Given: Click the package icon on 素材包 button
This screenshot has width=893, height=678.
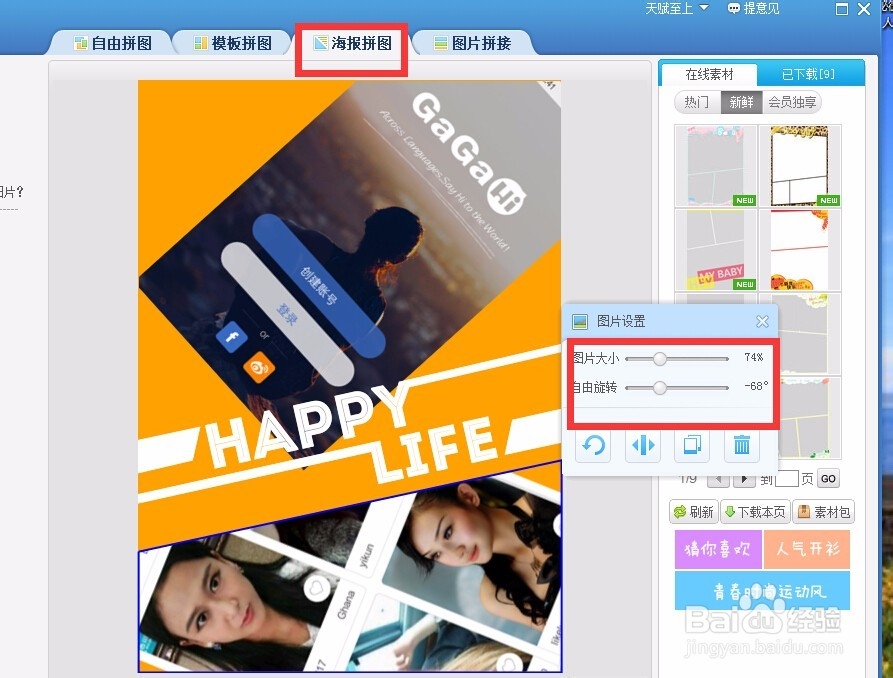Looking at the screenshot, I should [805, 511].
